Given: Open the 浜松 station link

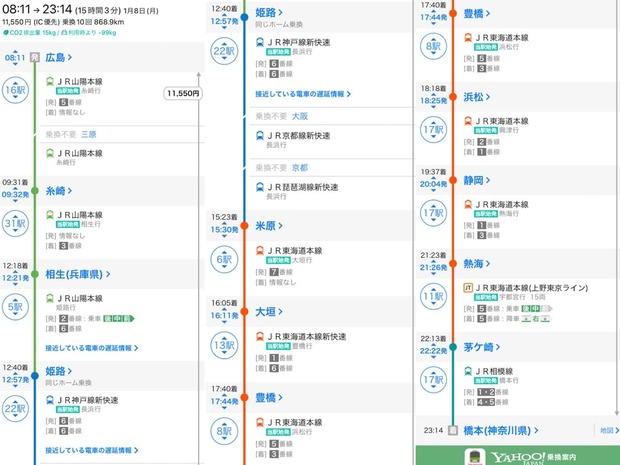Looking at the screenshot, I should pos(477,97).
